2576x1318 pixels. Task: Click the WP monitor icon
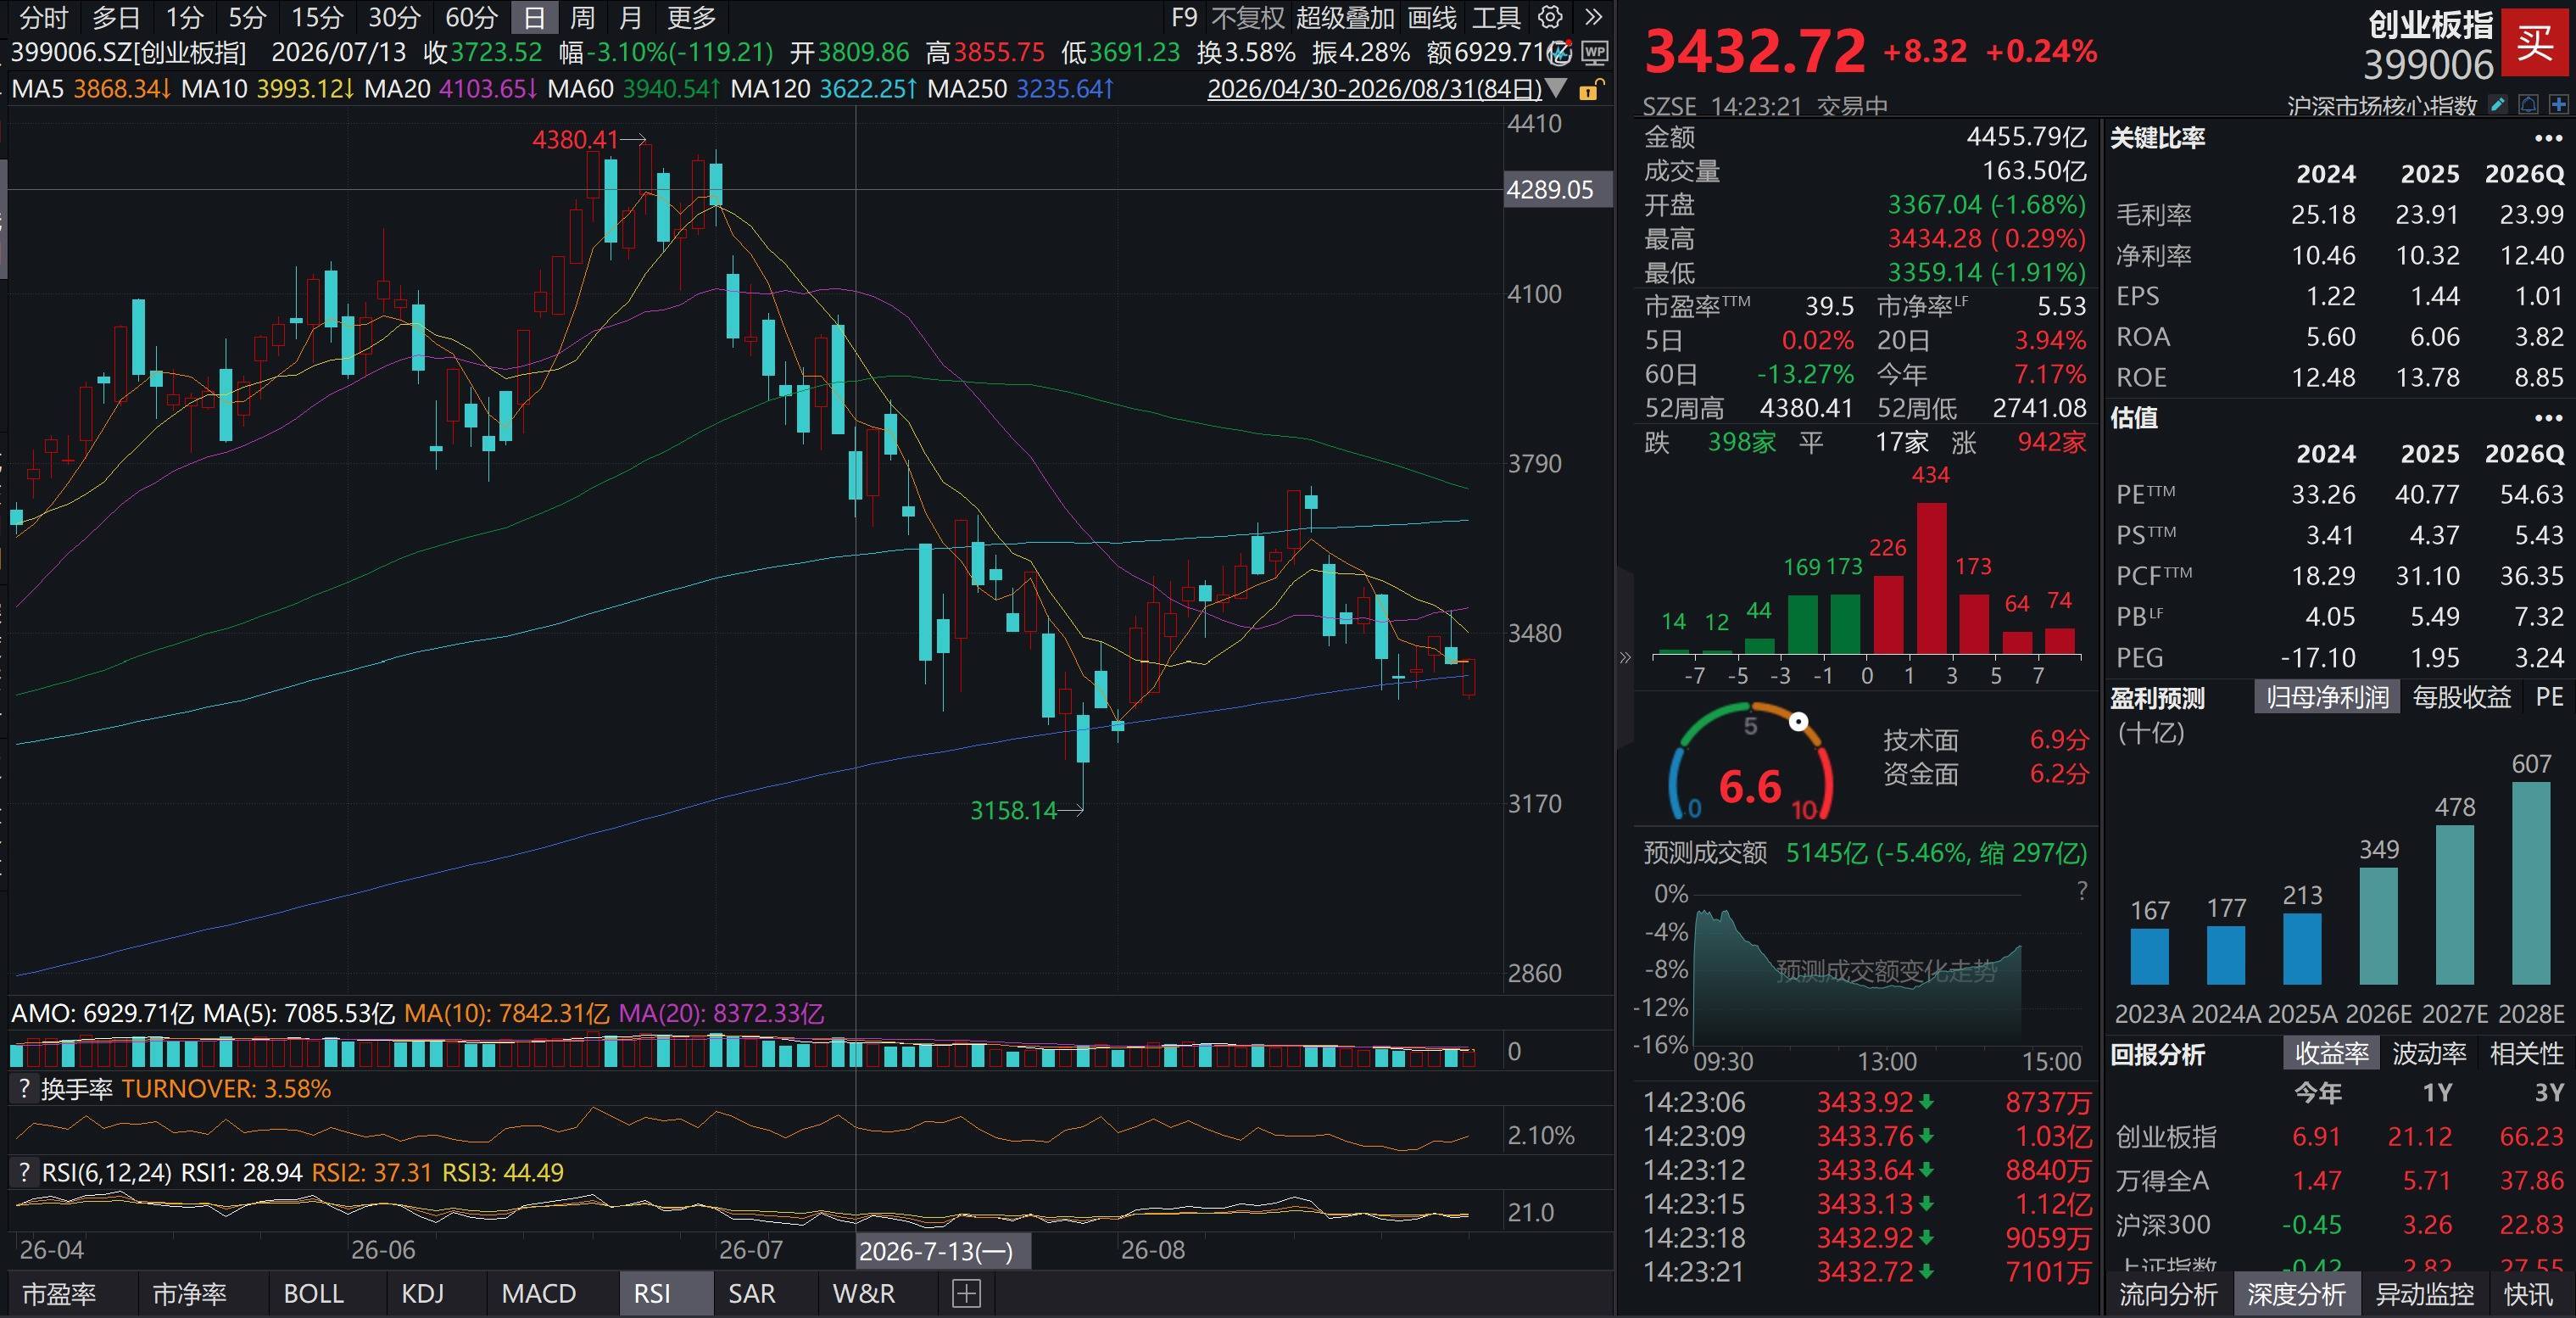pyautogui.click(x=1595, y=53)
